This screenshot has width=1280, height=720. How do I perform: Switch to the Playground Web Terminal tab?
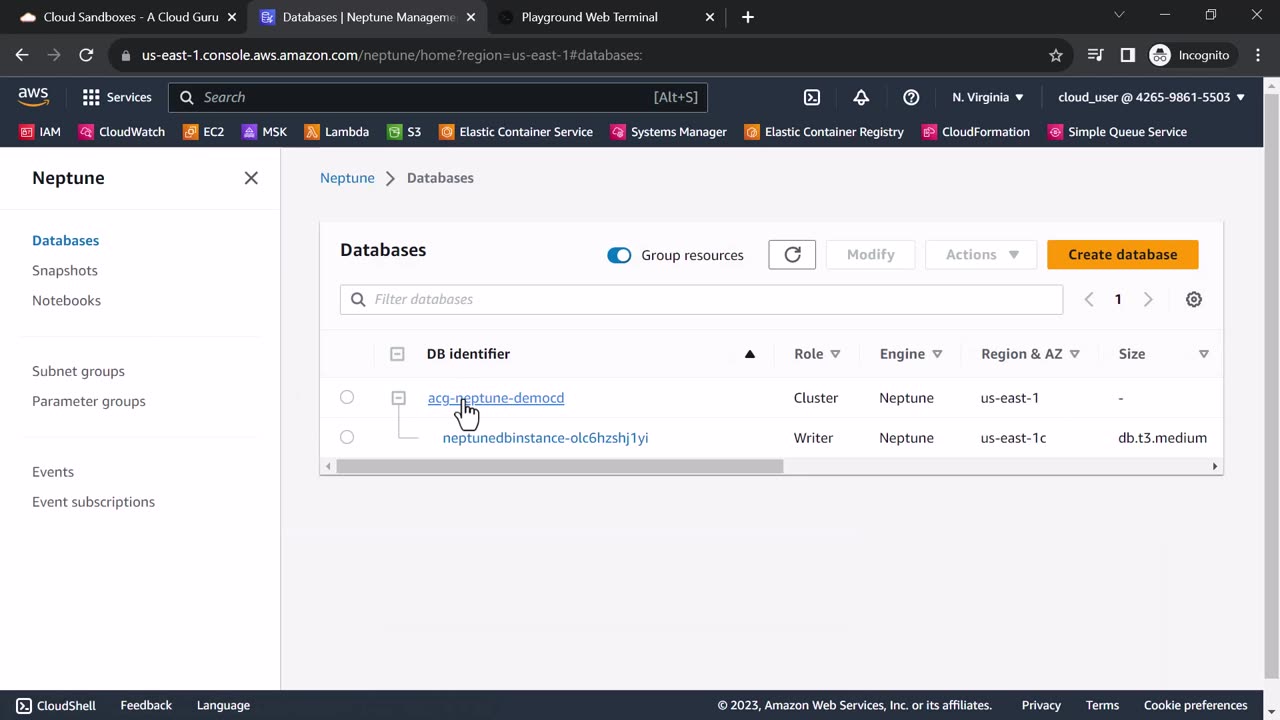point(590,17)
